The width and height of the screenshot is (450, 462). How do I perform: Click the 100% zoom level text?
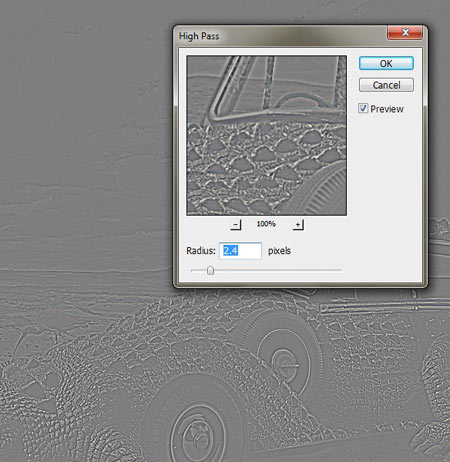266,224
